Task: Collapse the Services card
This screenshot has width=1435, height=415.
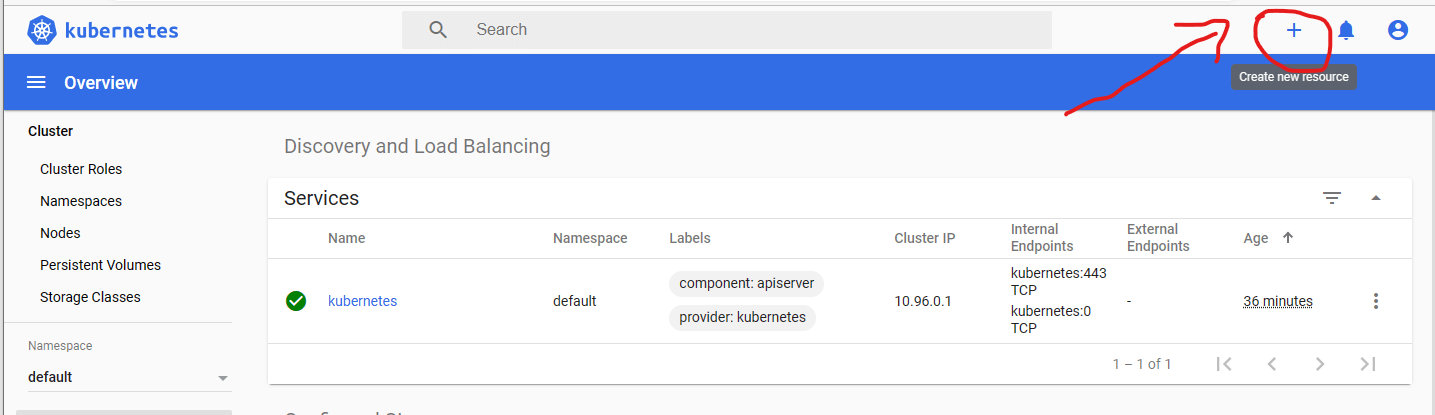Action: (1376, 198)
